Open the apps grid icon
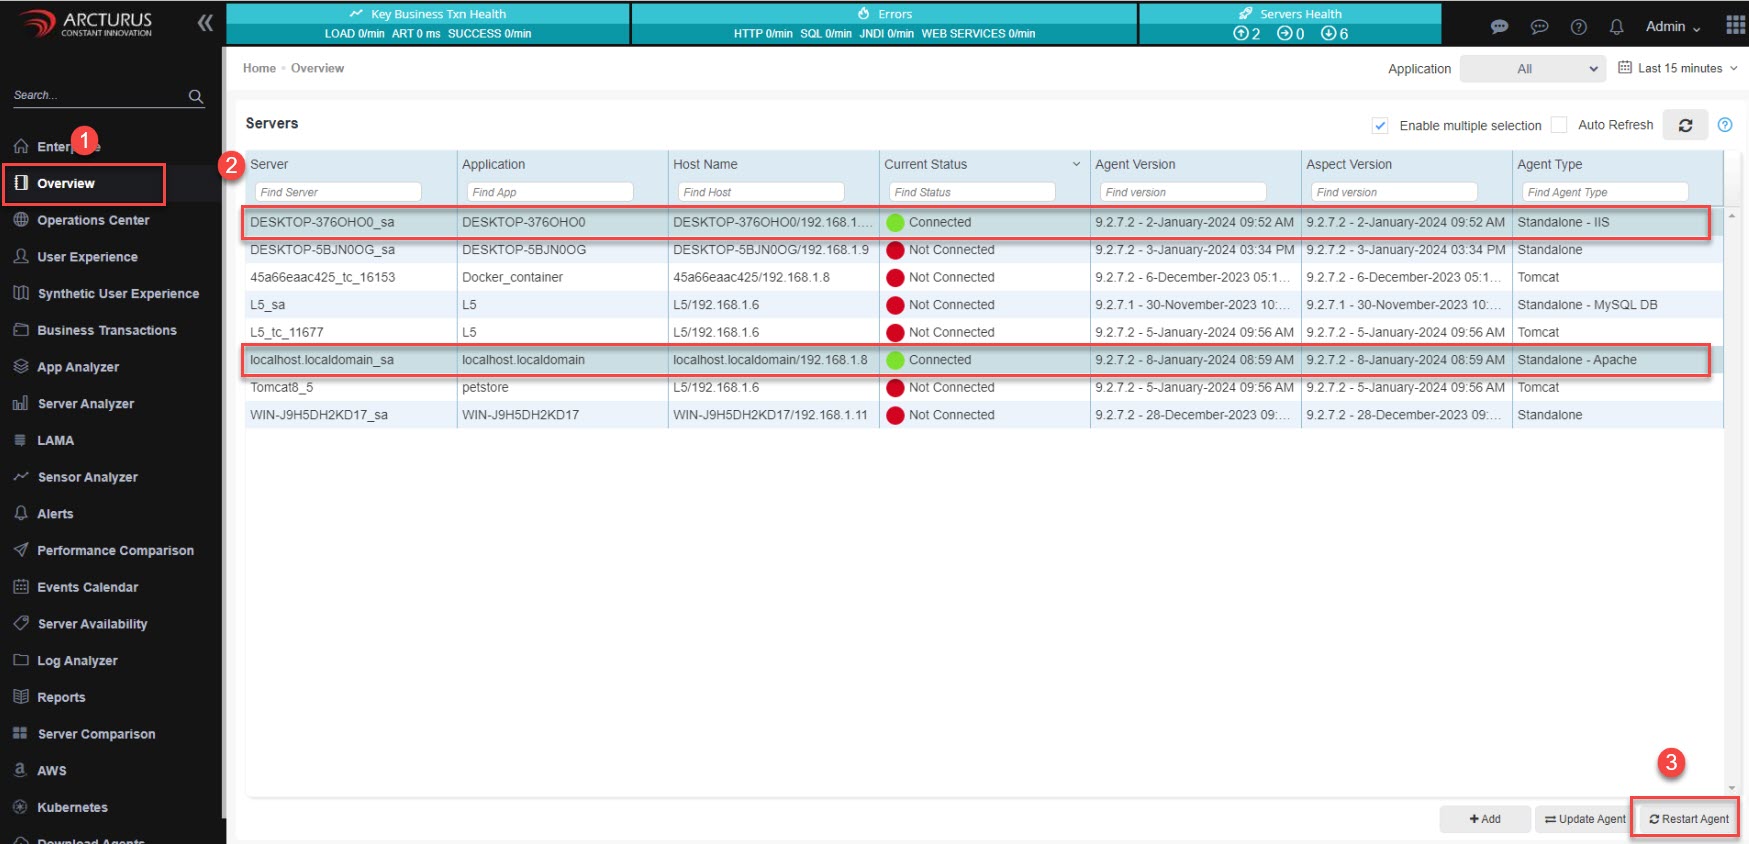This screenshot has height=844, width=1749. (x=1735, y=25)
